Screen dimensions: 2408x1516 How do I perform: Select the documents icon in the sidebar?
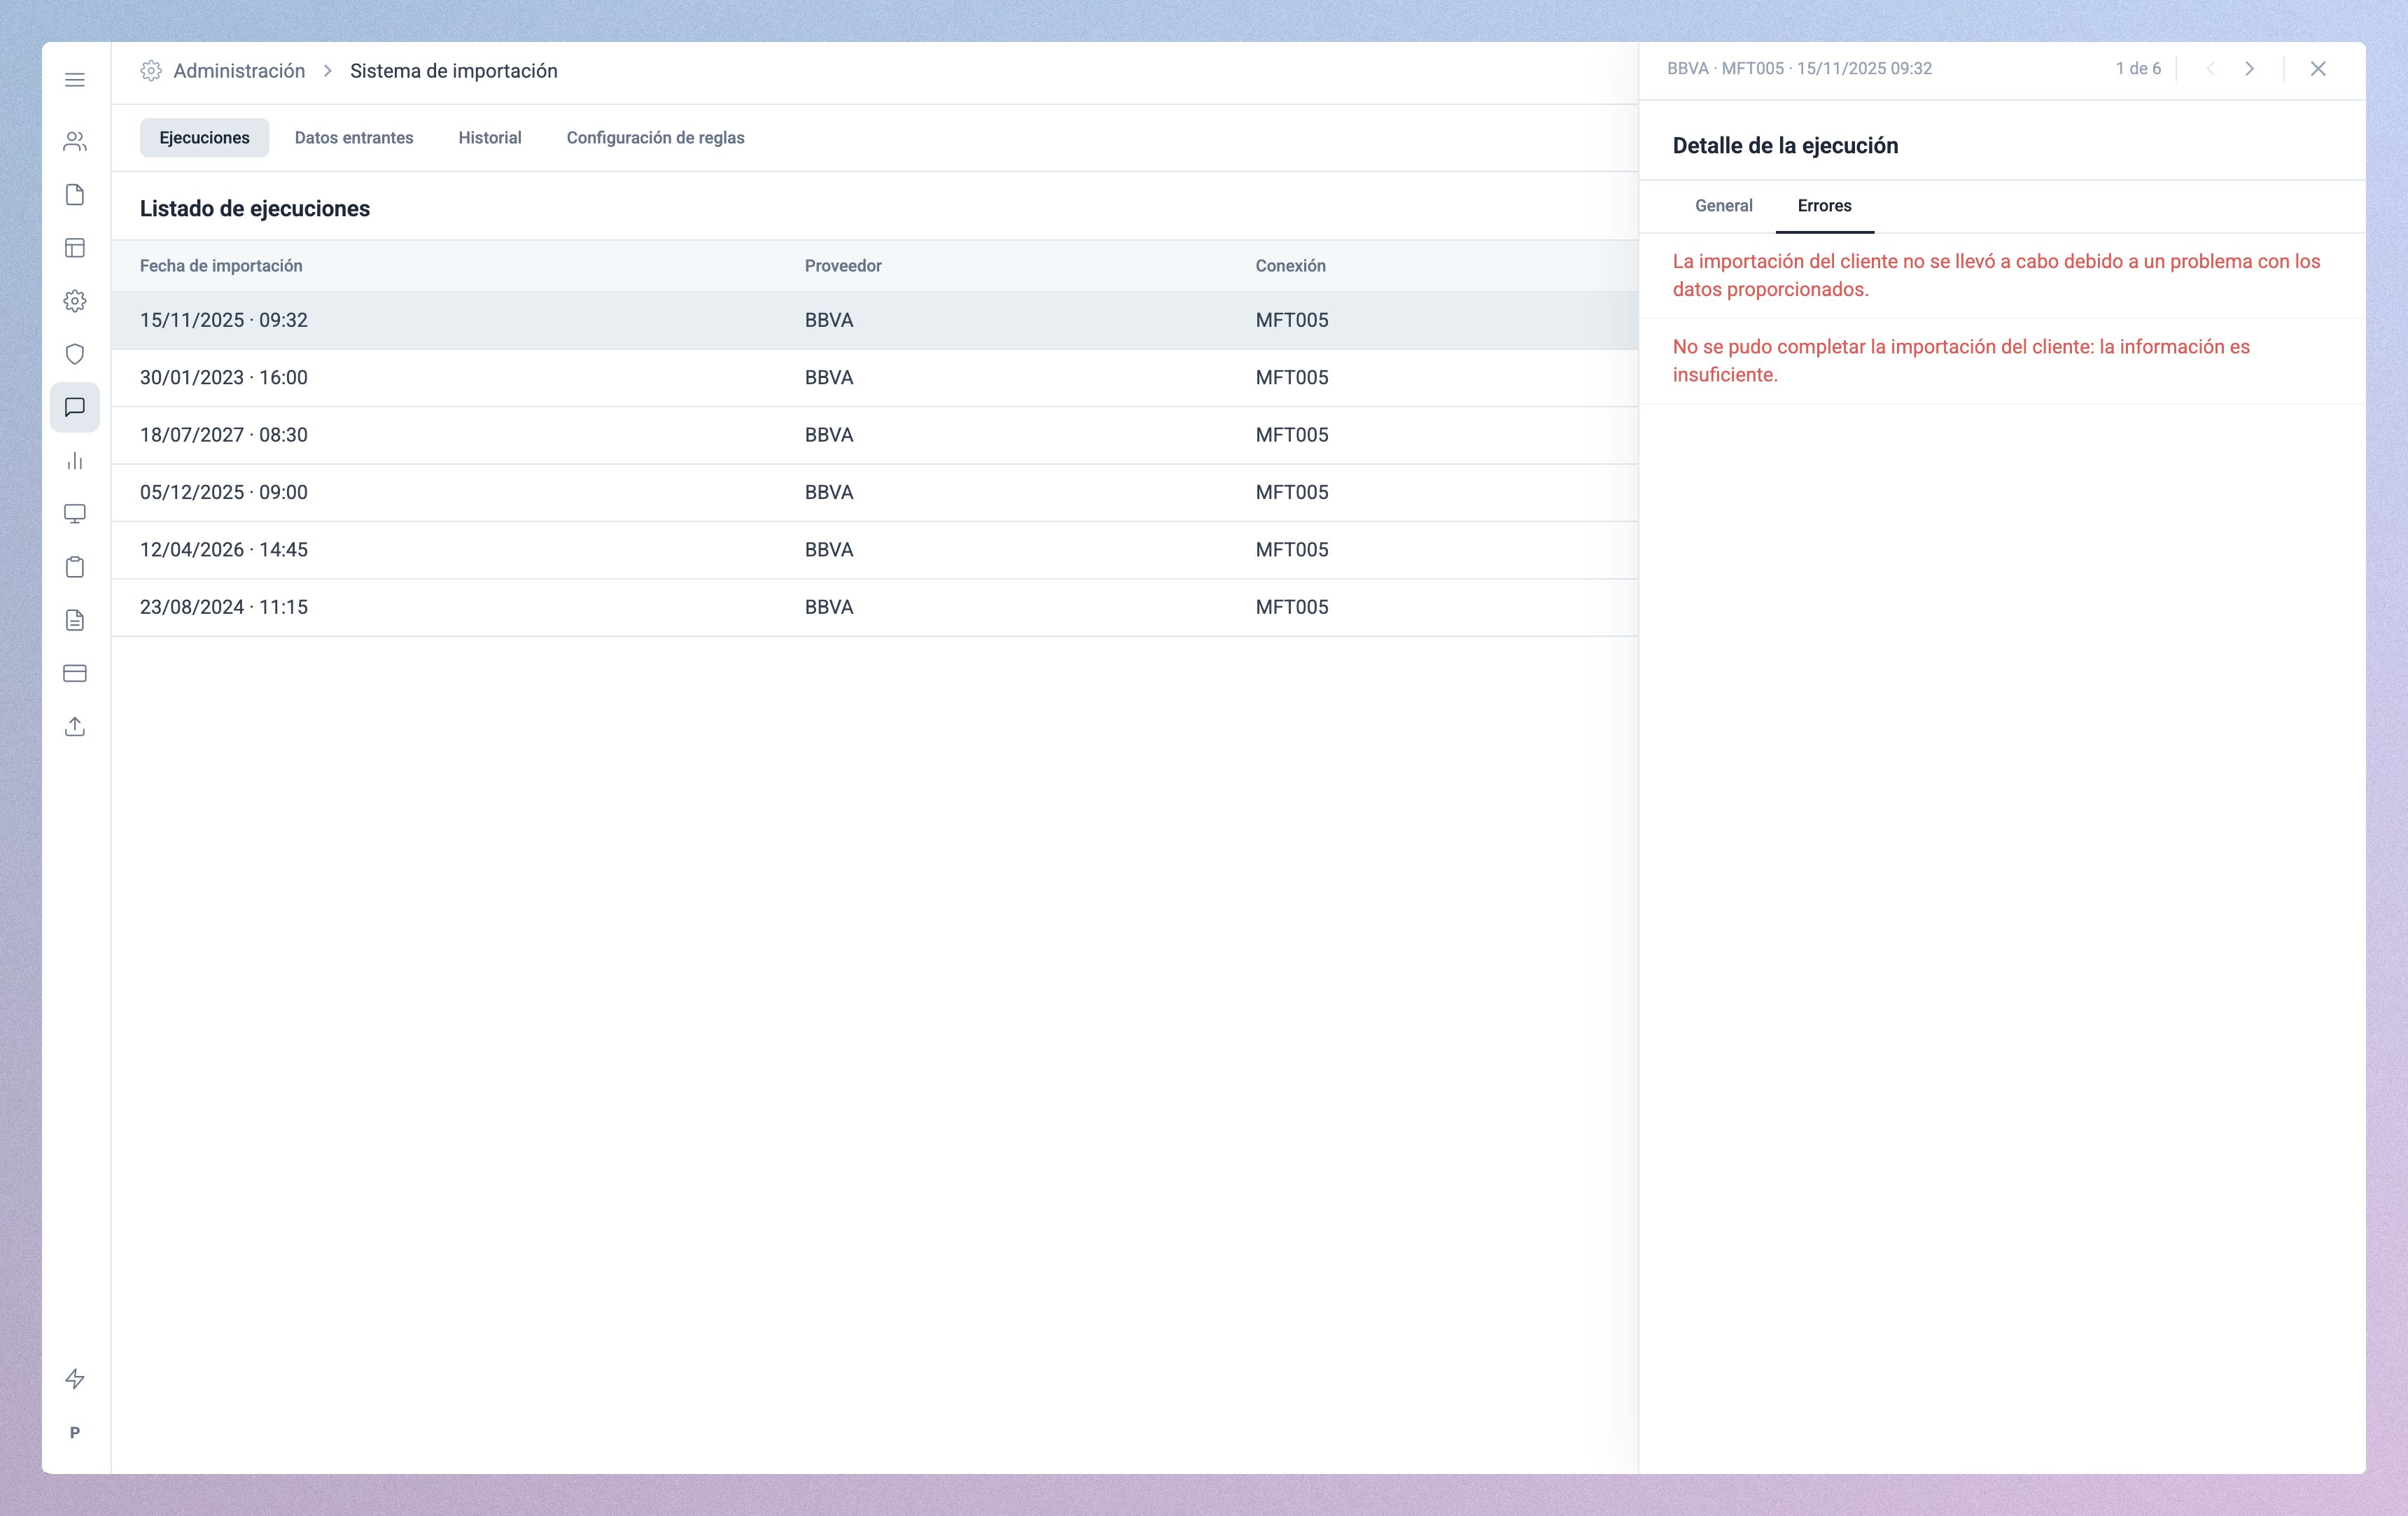(75, 194)
